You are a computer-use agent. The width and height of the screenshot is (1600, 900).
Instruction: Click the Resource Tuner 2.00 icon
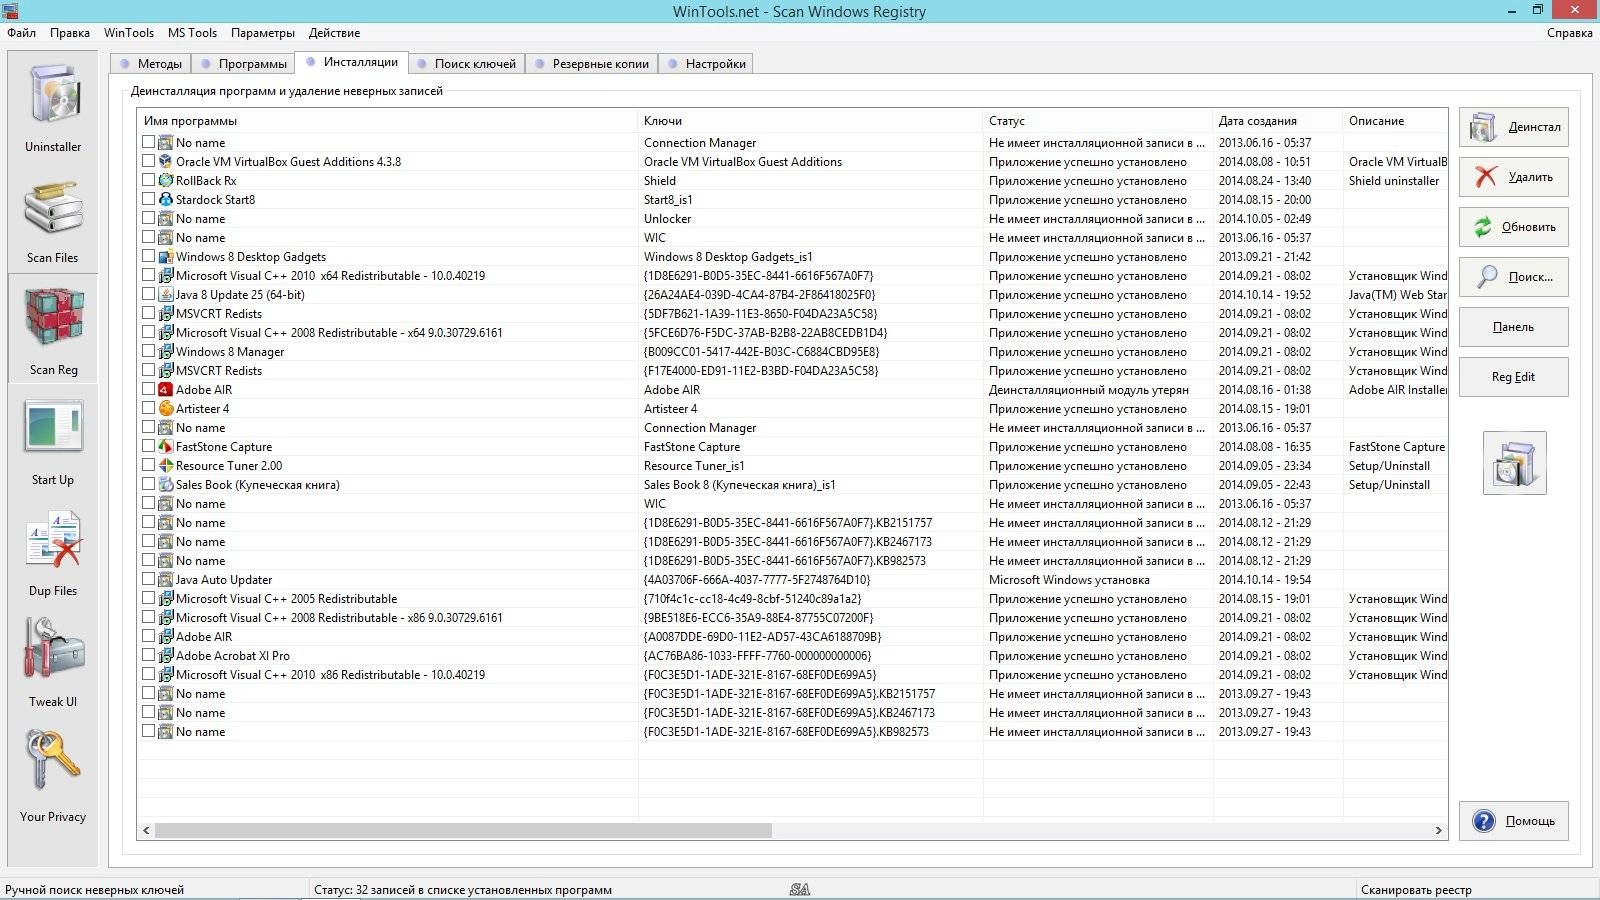pyautogui.click(x=166, y=465)
